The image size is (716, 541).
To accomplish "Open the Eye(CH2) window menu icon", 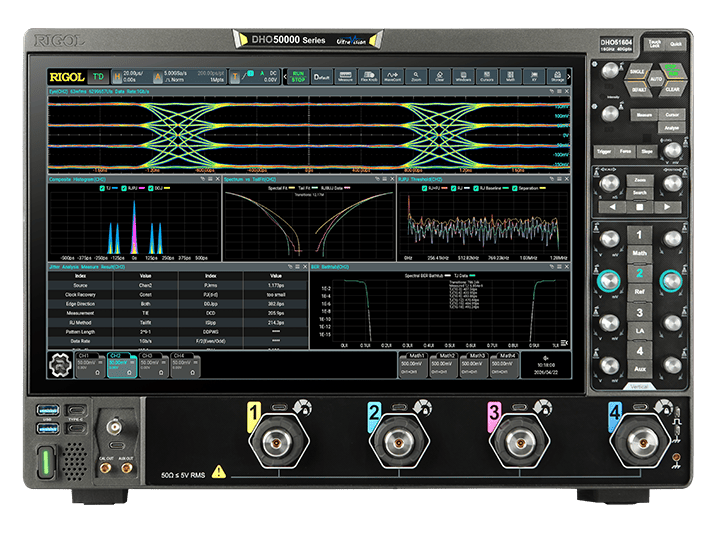I will coord(559,91).
